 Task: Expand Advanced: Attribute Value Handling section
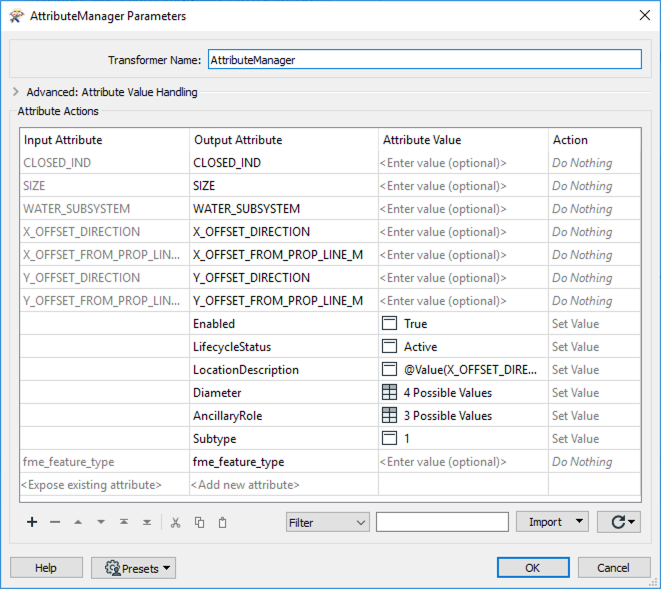[16, 92]
